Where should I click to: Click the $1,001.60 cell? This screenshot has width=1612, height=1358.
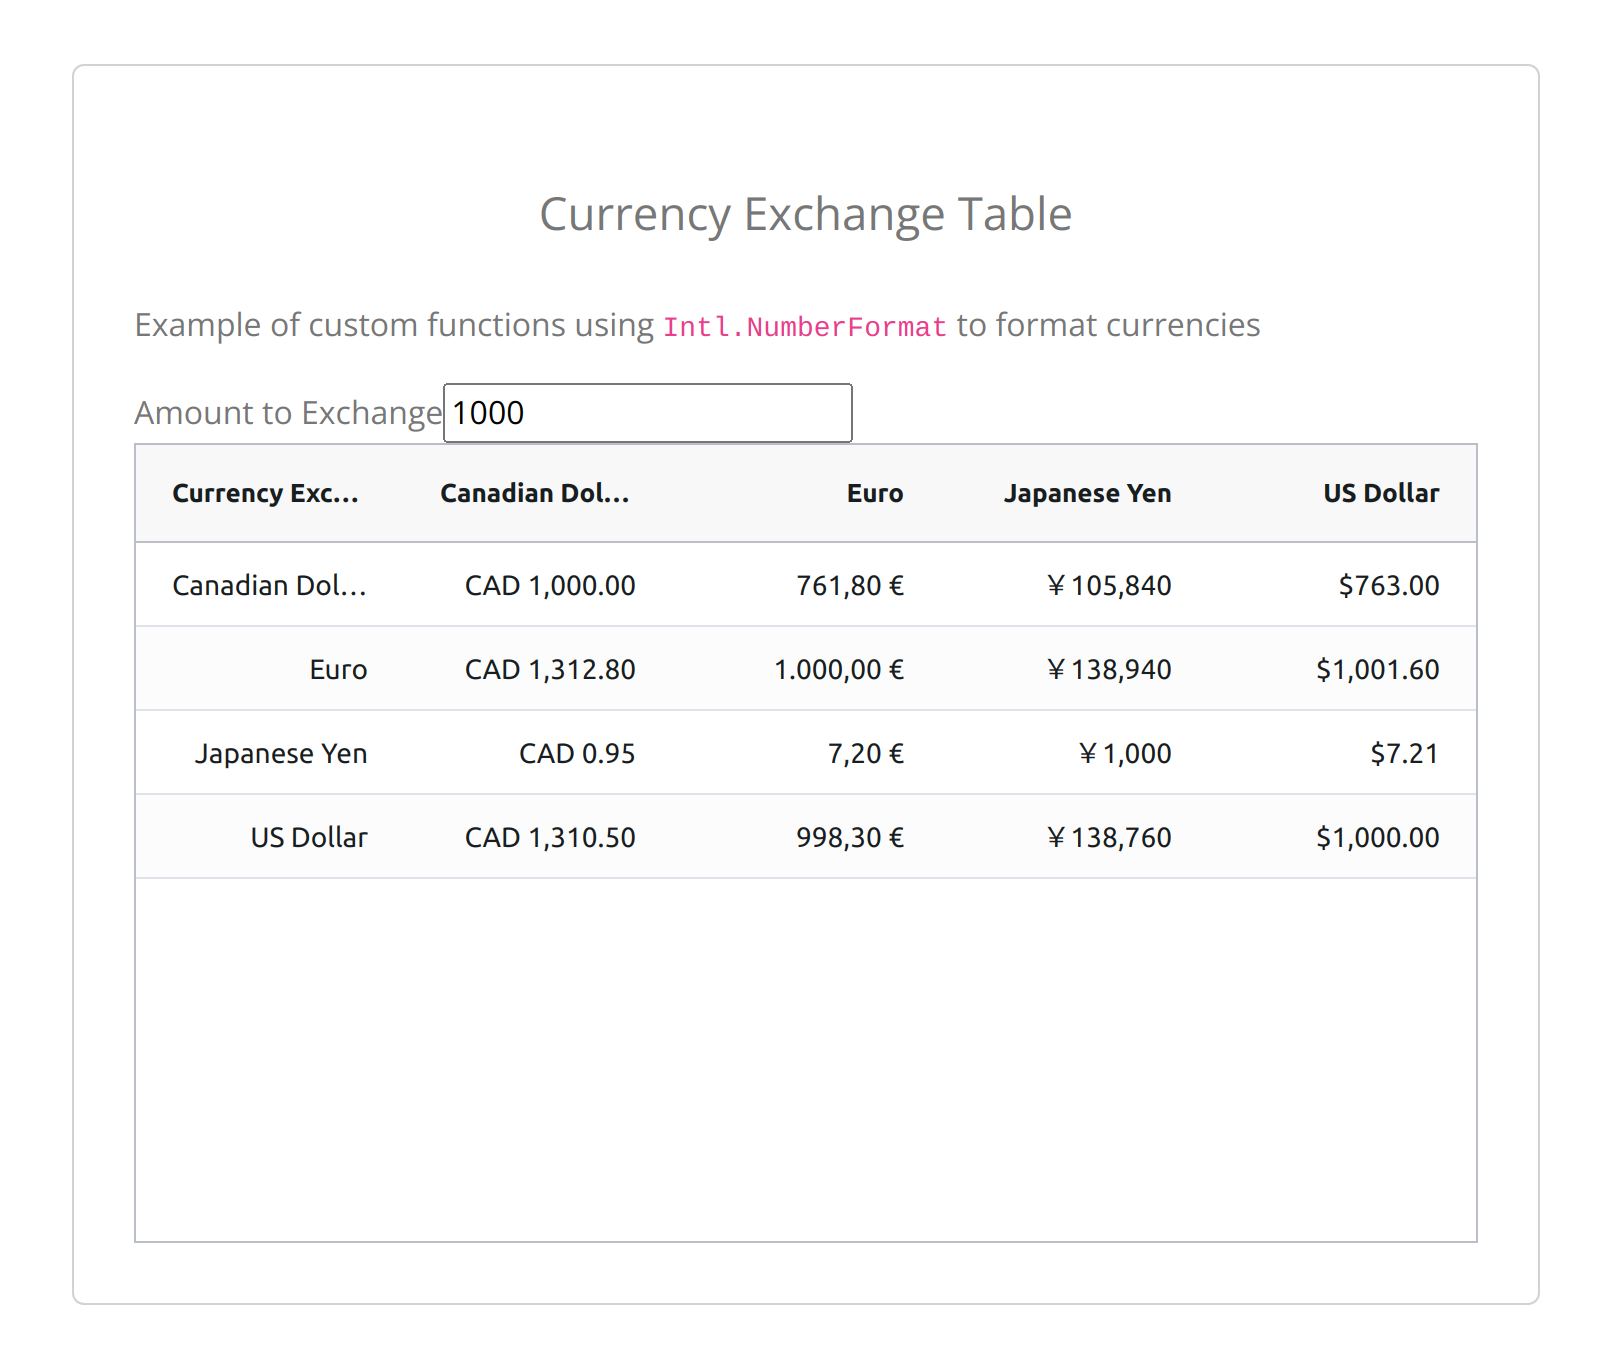[1377, 669]
